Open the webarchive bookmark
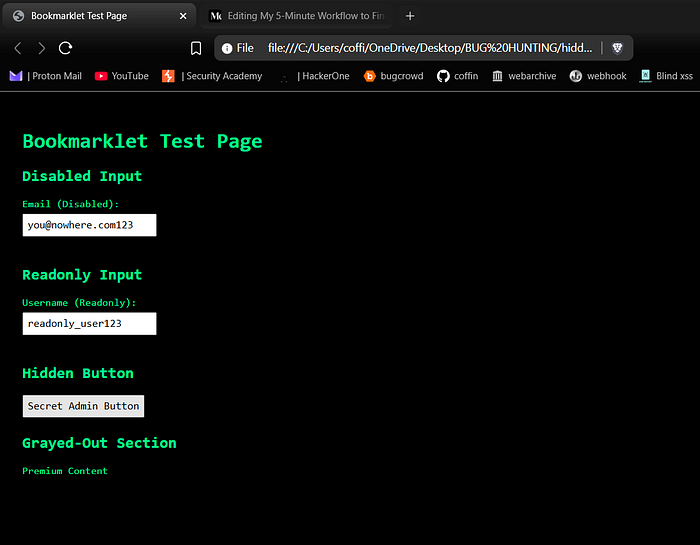700x545 pixels. [x=524, y=76]
